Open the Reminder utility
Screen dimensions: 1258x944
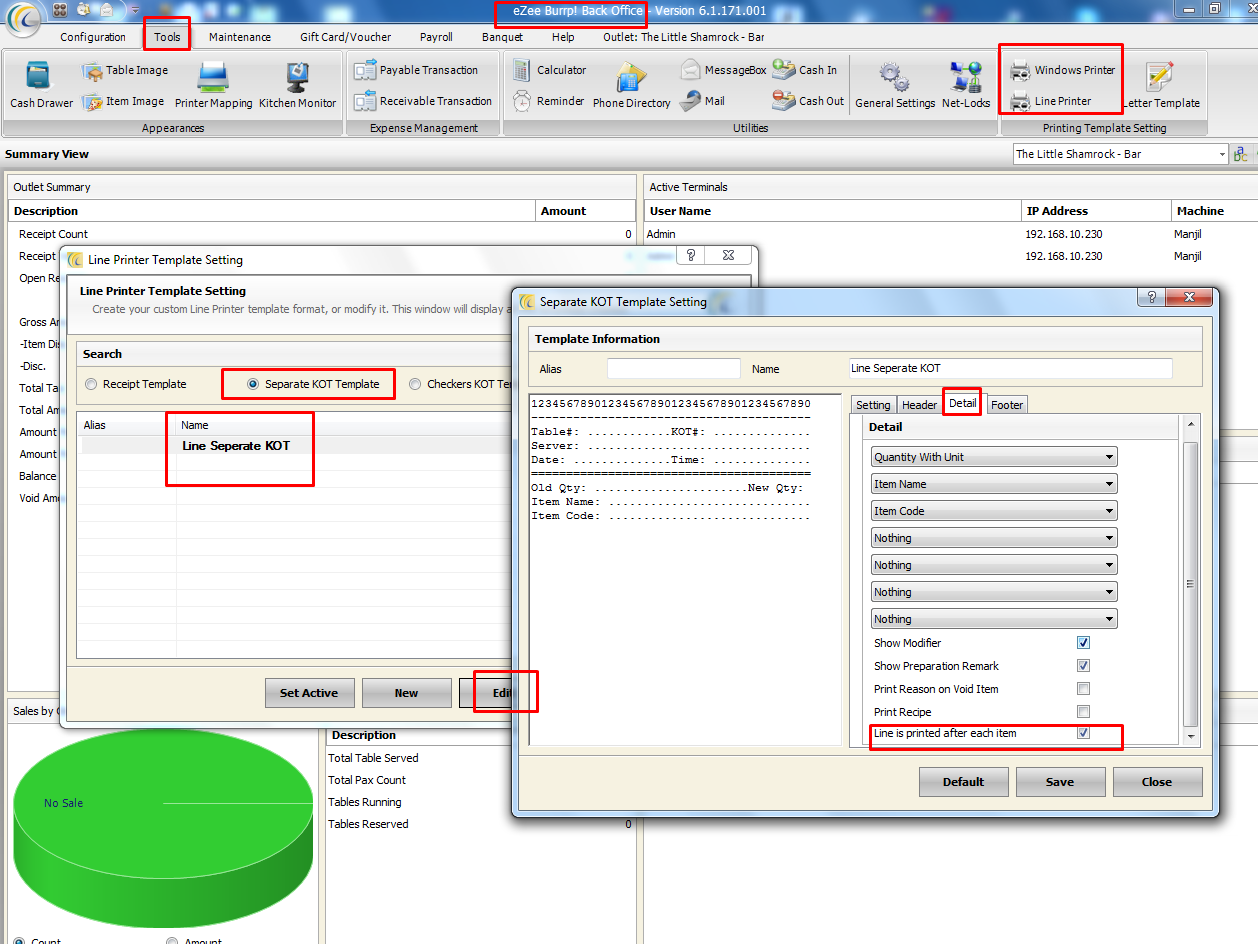click(x=548, y=101)
